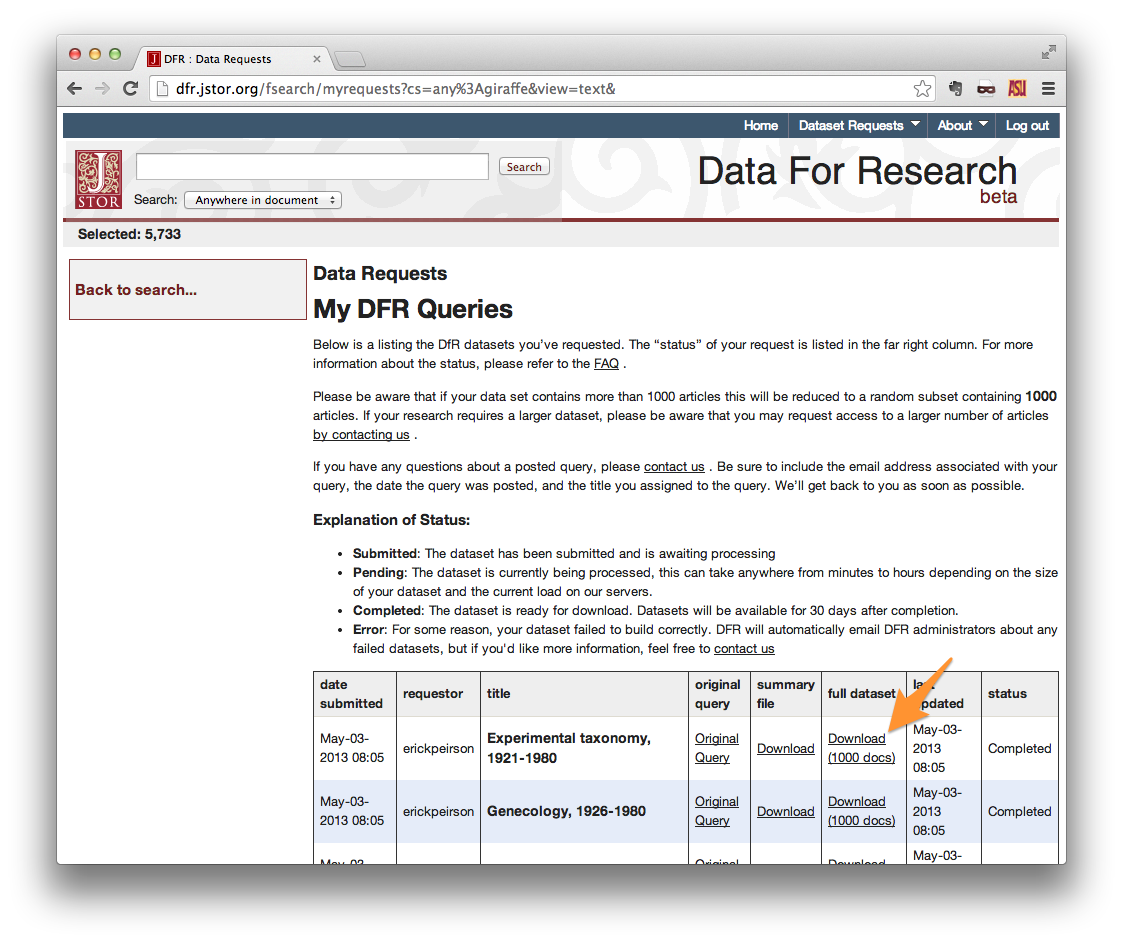Screen dimensions: 1123x943
Task: Toggle fullscreen with the window expand arrows
Action: (1049, 52)
